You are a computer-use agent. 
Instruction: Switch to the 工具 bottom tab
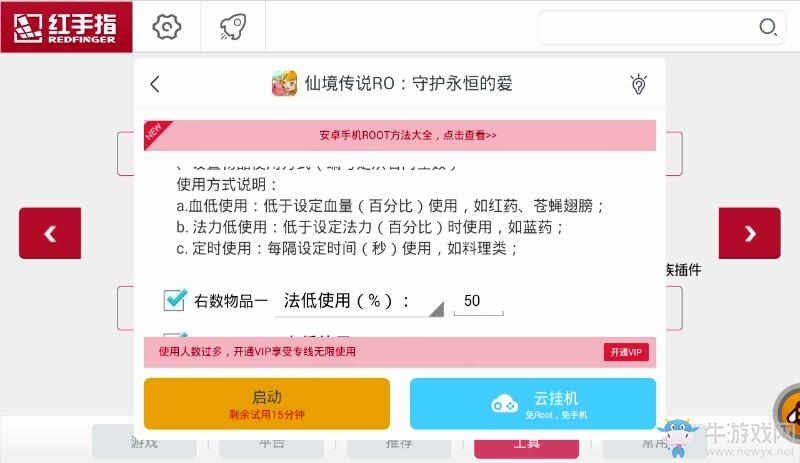(527, 444)
